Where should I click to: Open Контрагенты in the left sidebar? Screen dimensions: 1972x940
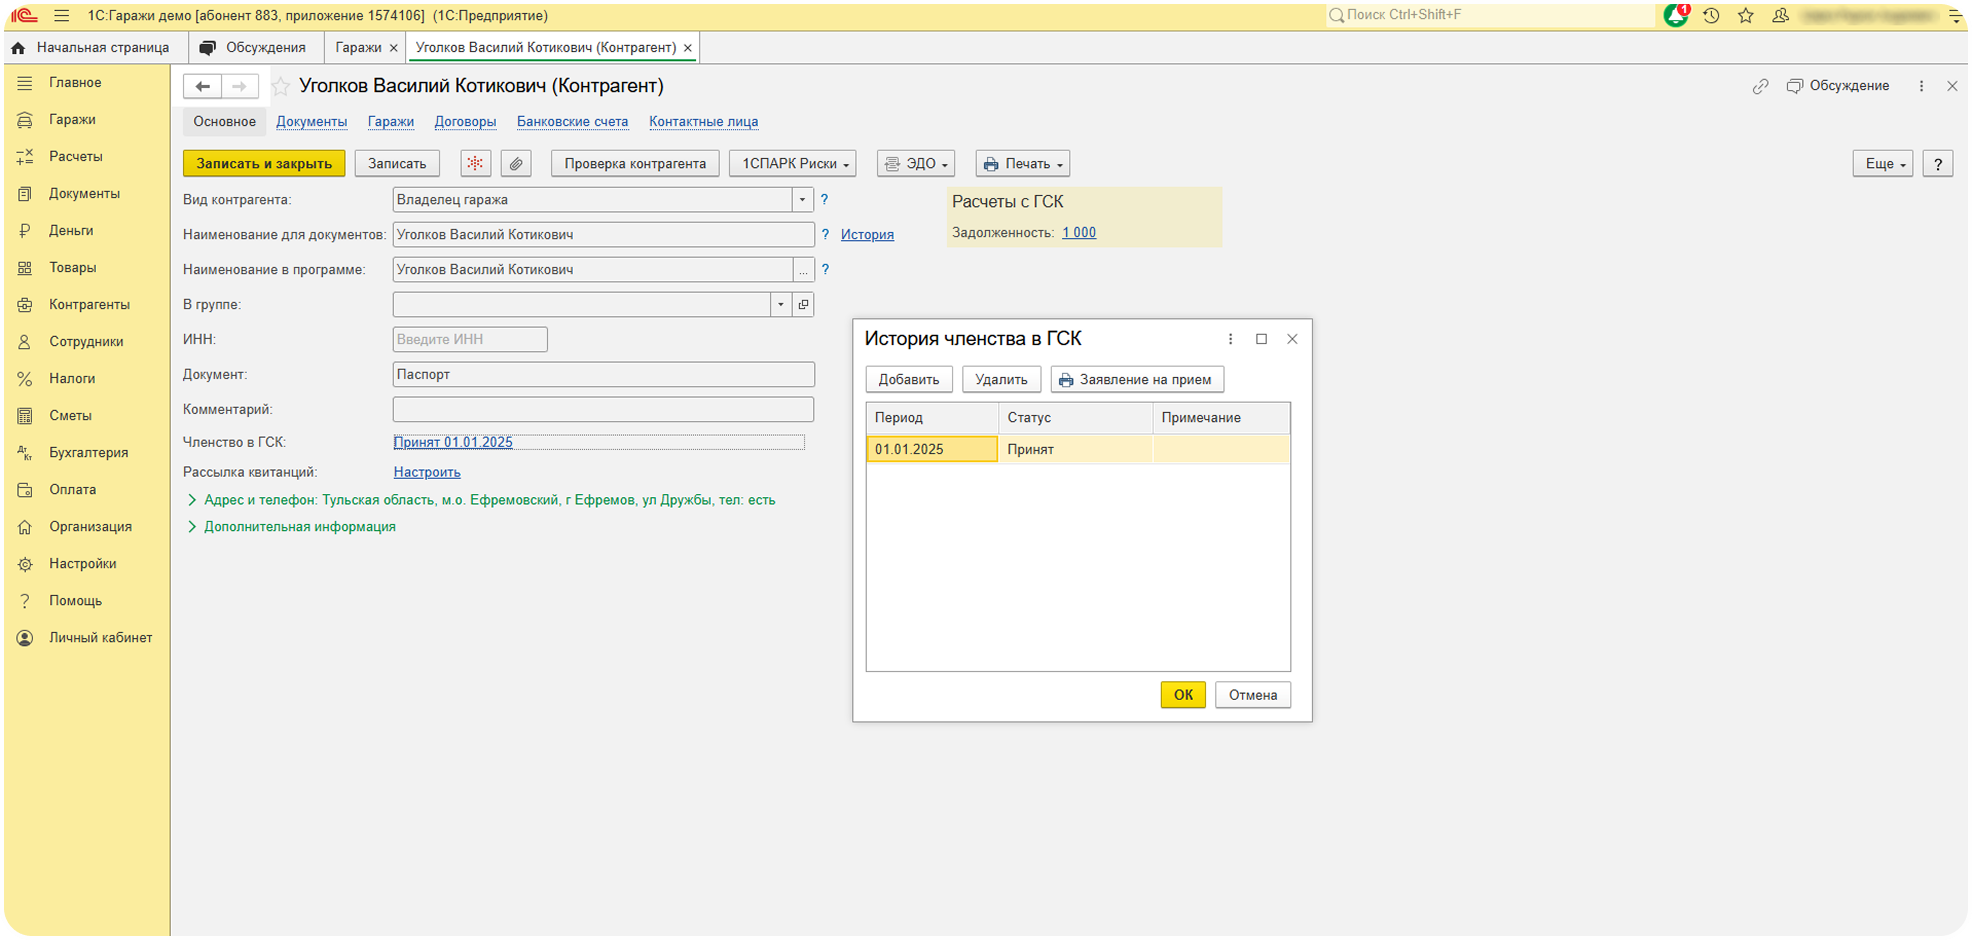(x=89, y=305)
